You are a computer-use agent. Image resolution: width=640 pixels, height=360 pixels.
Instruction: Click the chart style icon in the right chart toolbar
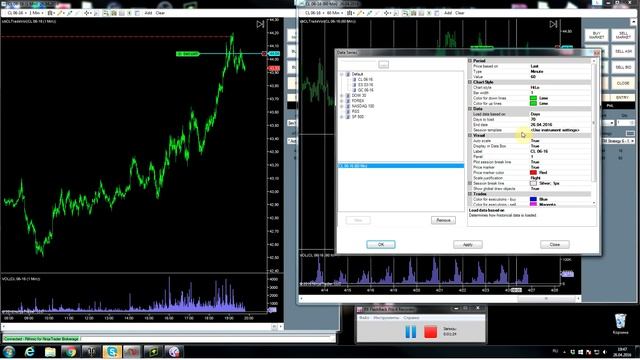pos(351,13)
